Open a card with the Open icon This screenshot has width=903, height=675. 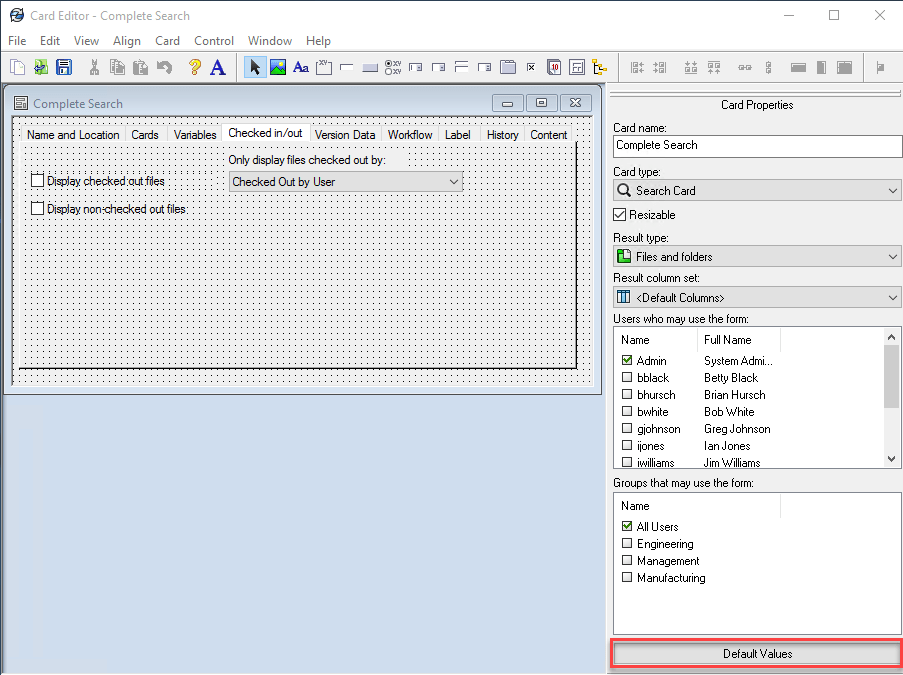pyautogui.click(x=40, y=66)
